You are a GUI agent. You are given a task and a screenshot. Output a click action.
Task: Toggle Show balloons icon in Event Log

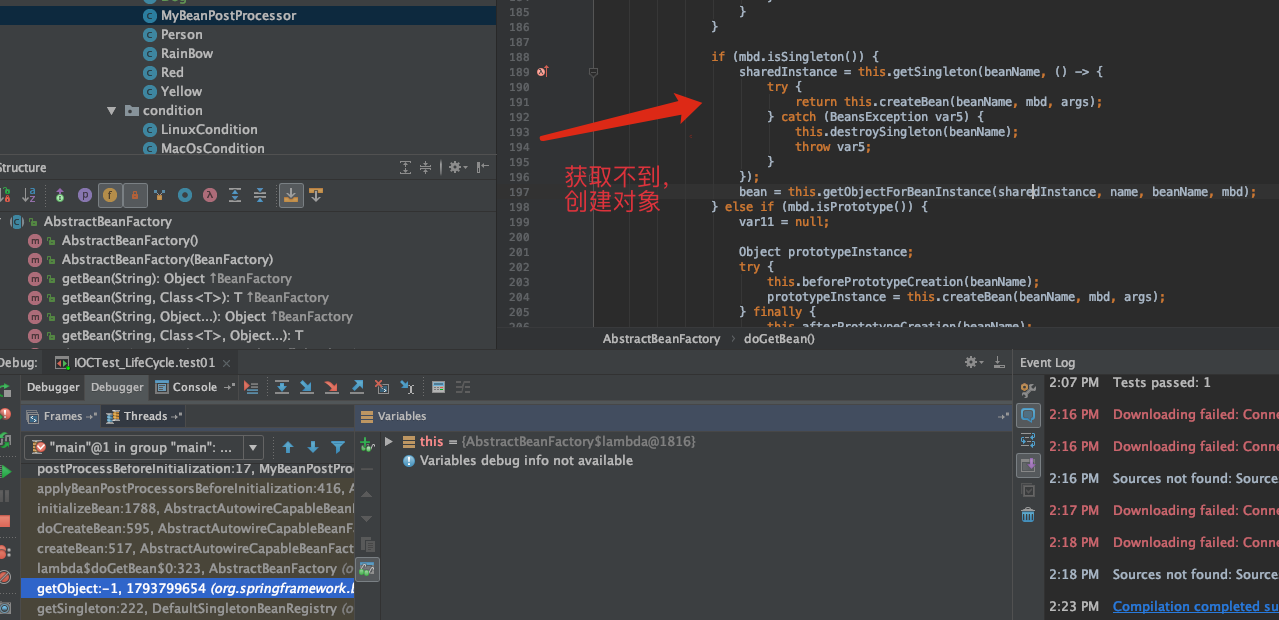[1028, 414]
